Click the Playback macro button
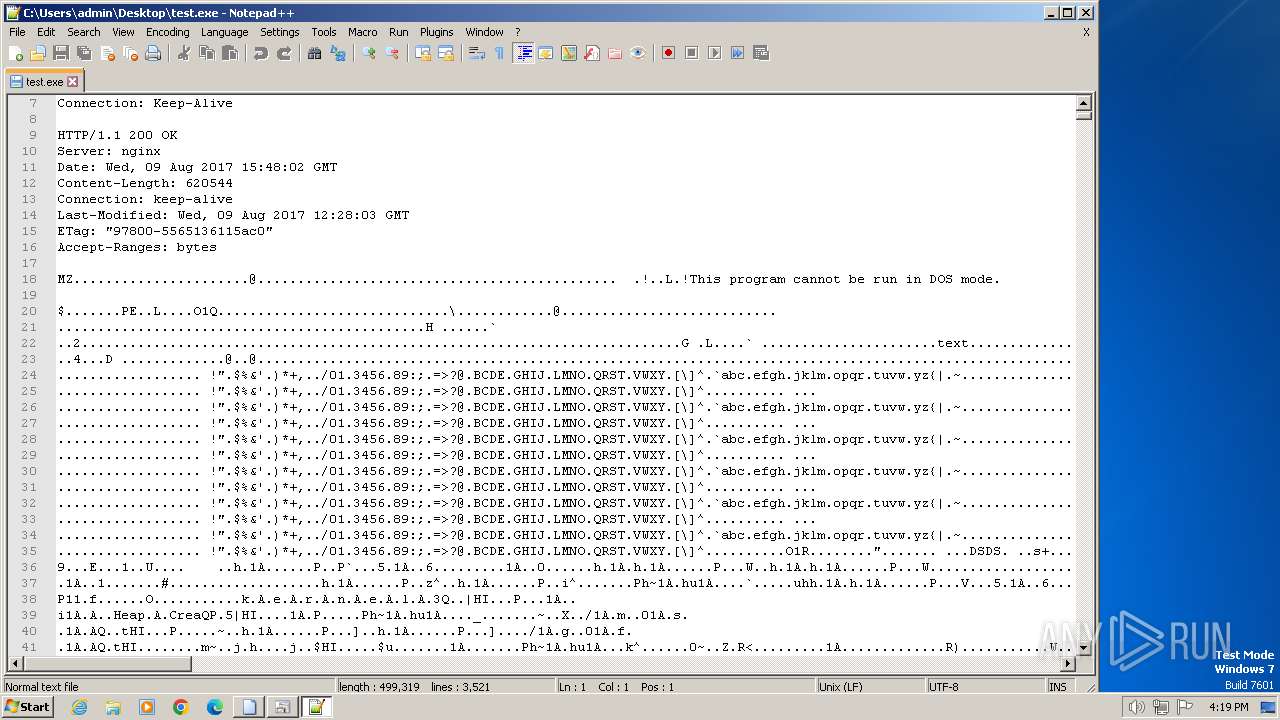 tap(714, 53)
